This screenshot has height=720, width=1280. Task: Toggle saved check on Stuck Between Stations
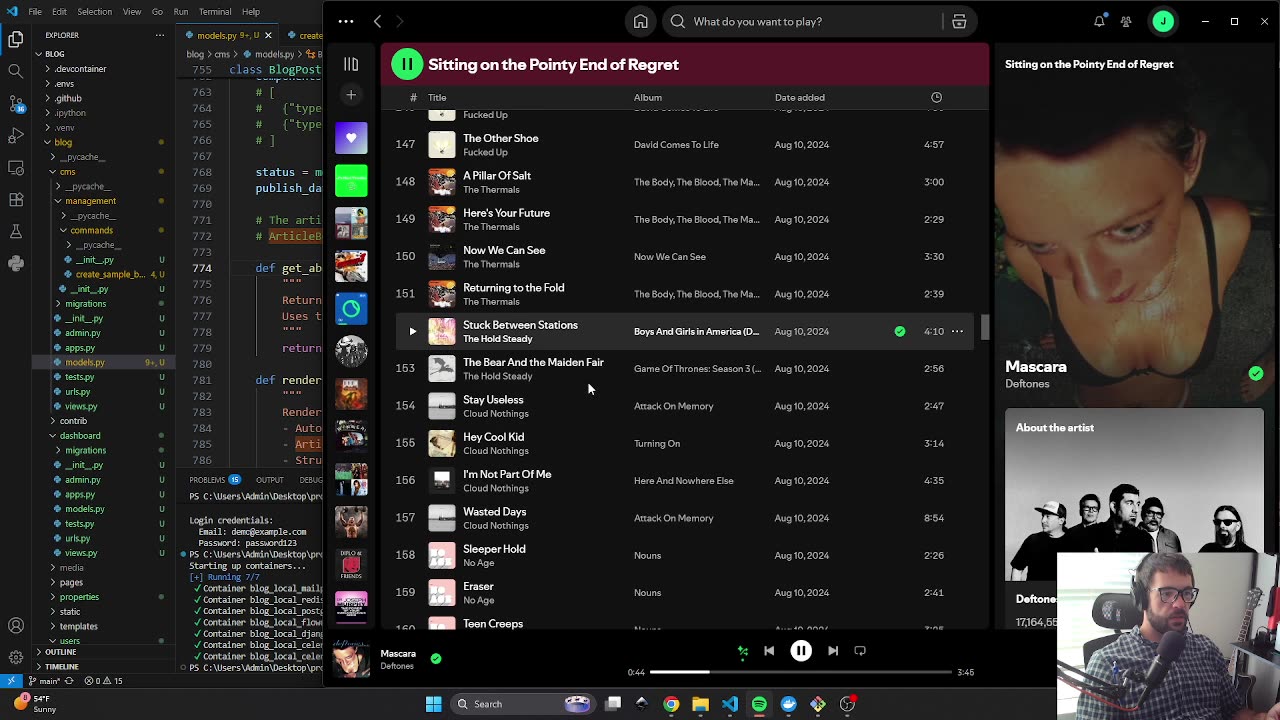900,331
